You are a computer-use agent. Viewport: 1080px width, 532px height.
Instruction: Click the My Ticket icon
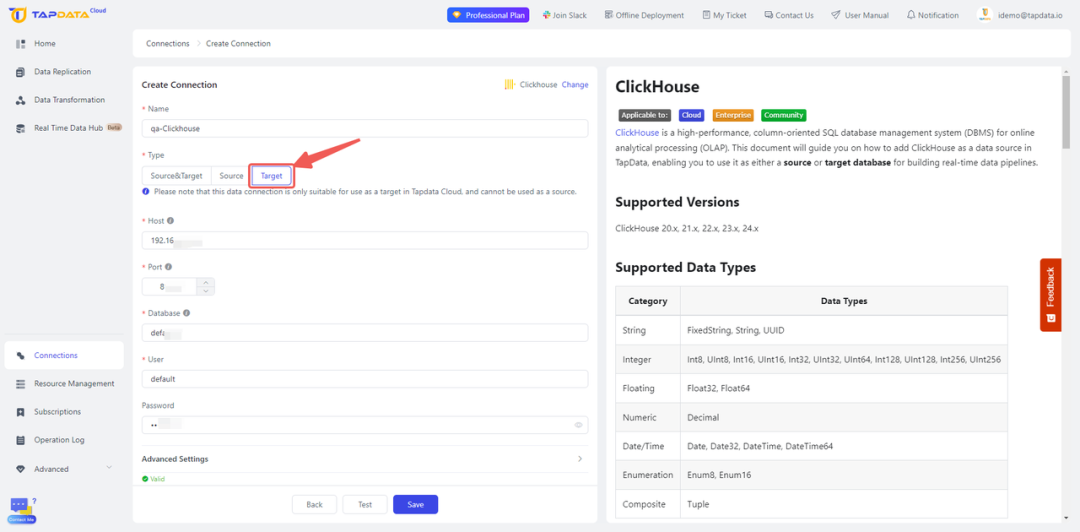click(706, 15)
